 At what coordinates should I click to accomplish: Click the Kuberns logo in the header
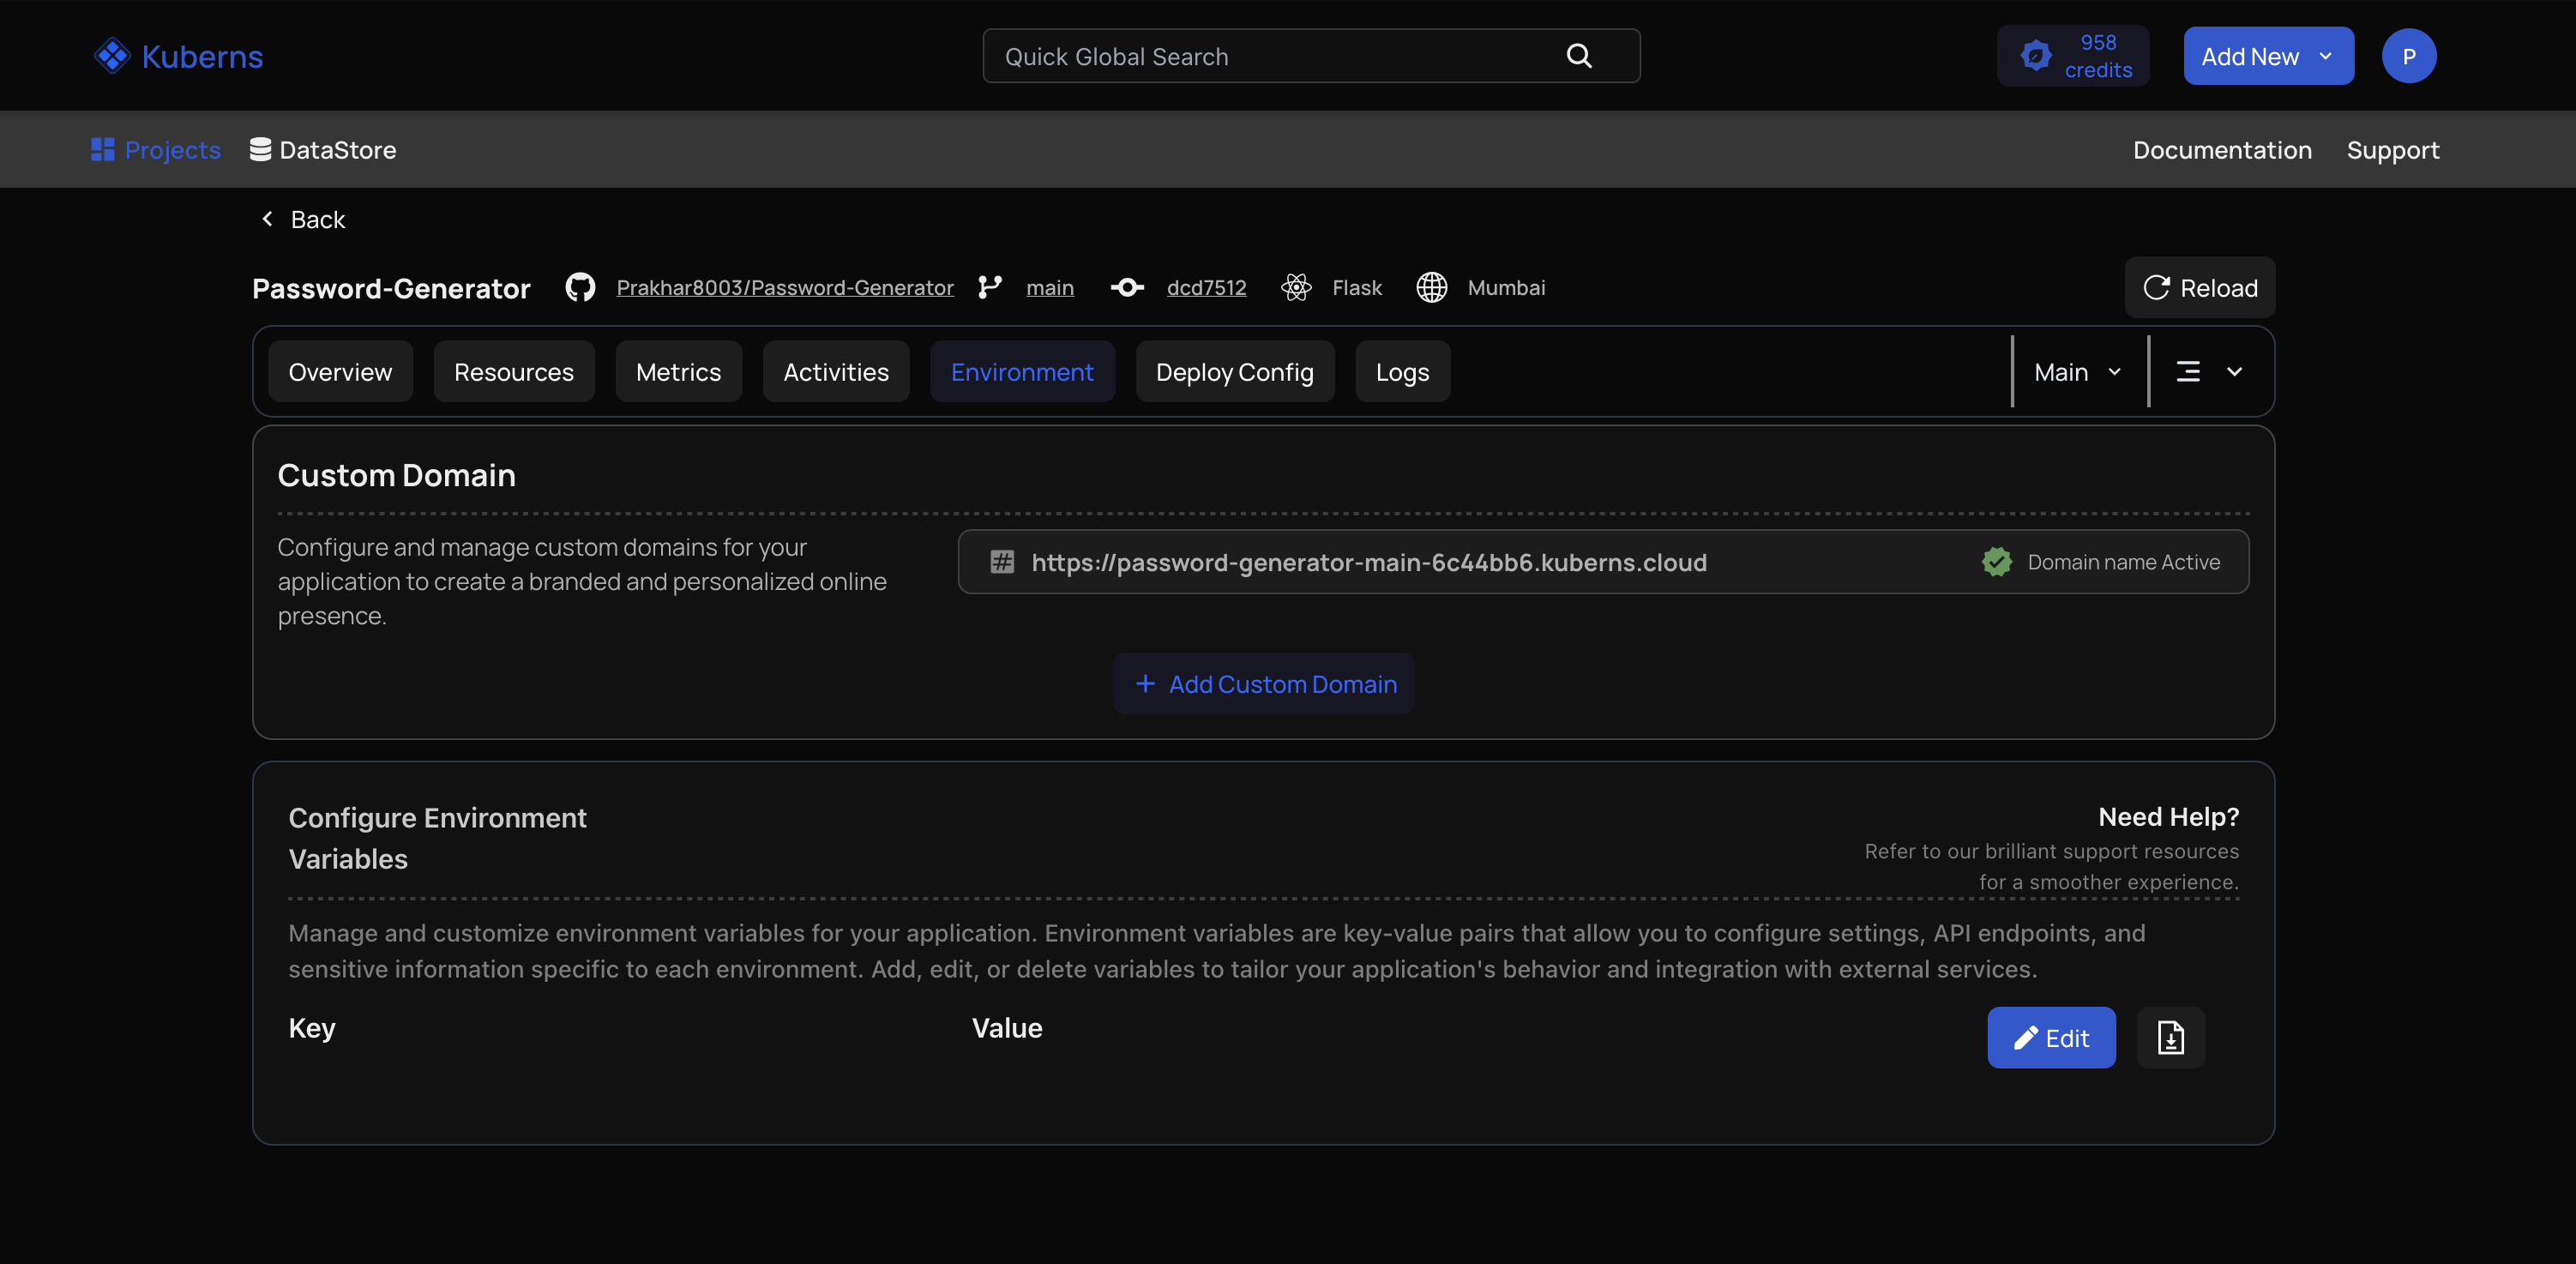[x=178, y=55]
